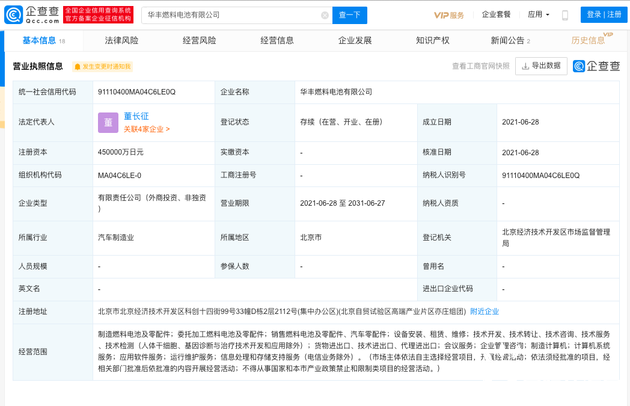Select region value 北京市
The image size is (630, 406).
click(x=311, y=238)
